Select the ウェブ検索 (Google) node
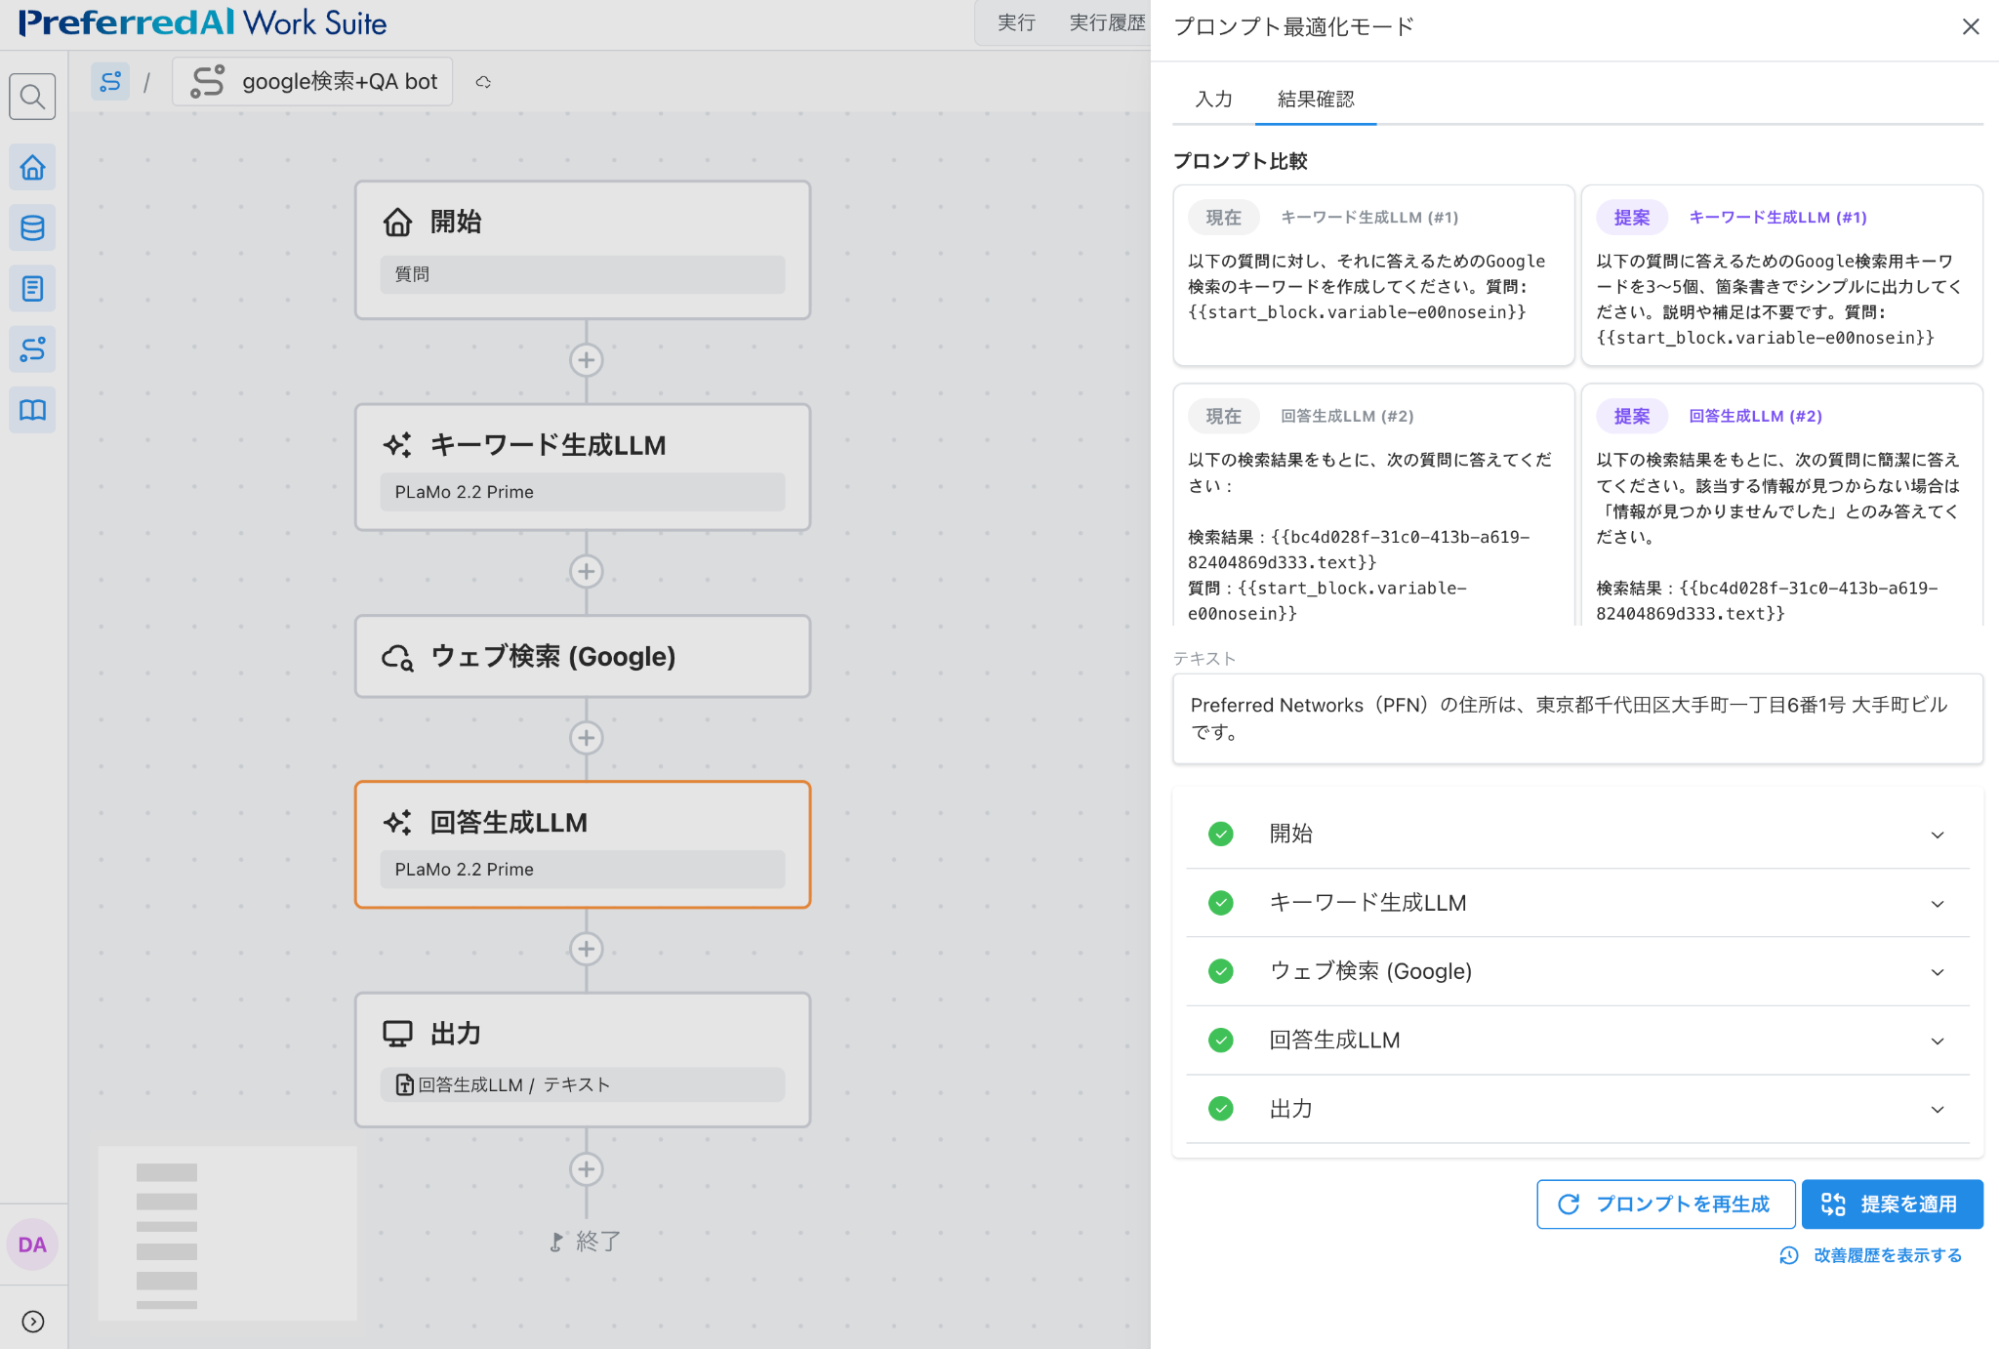Viewport: 1999px width, 1349px height. click(x=582, y=656)
